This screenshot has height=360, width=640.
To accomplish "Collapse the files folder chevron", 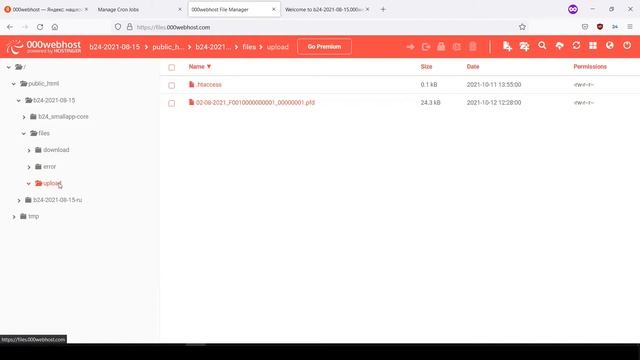I will click(x=24, y=133).
